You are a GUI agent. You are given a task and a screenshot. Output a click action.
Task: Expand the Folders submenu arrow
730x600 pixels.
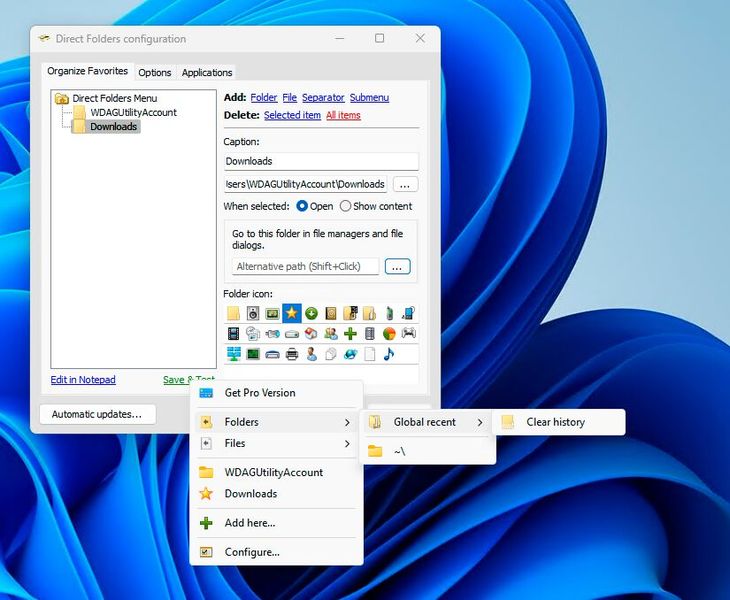click(x=347, y=422)
